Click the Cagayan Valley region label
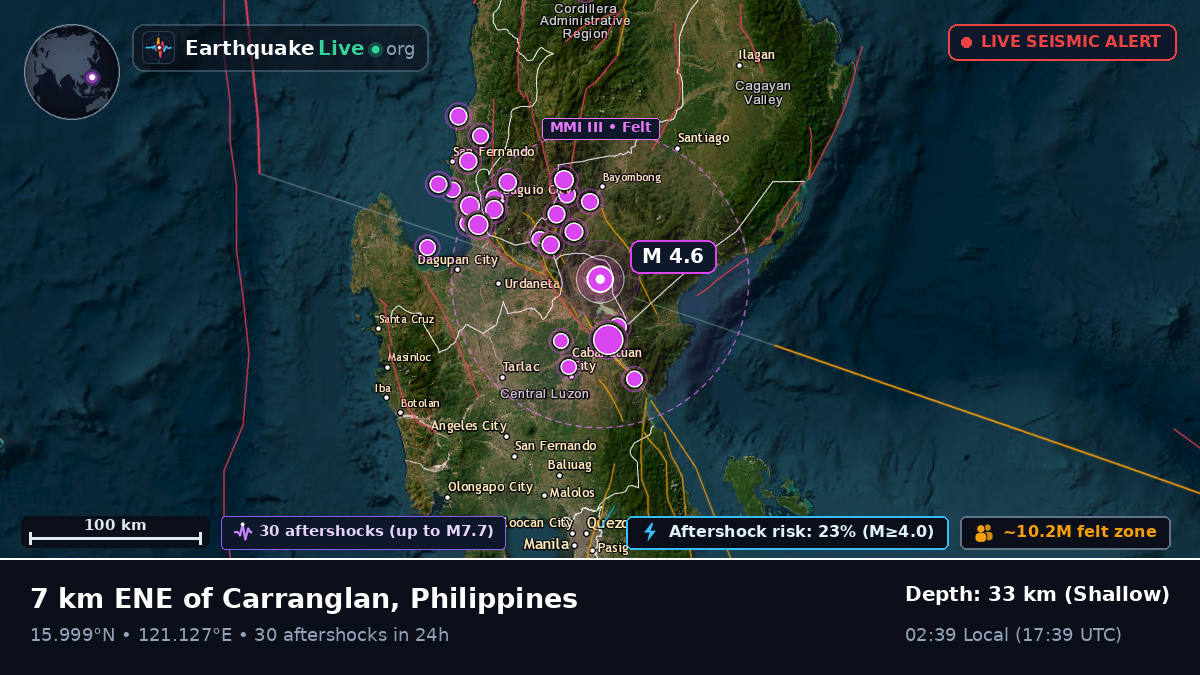 click(x=763, y=93)
